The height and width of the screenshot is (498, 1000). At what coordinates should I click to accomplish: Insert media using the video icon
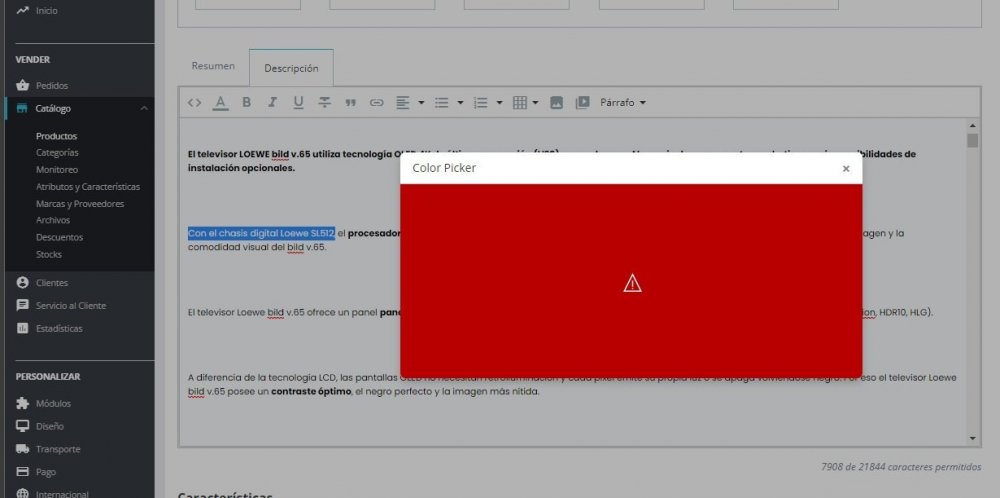pos(582,103)
